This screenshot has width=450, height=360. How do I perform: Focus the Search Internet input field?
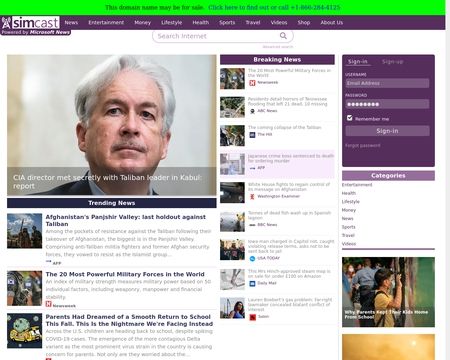(x=217, y=36)
